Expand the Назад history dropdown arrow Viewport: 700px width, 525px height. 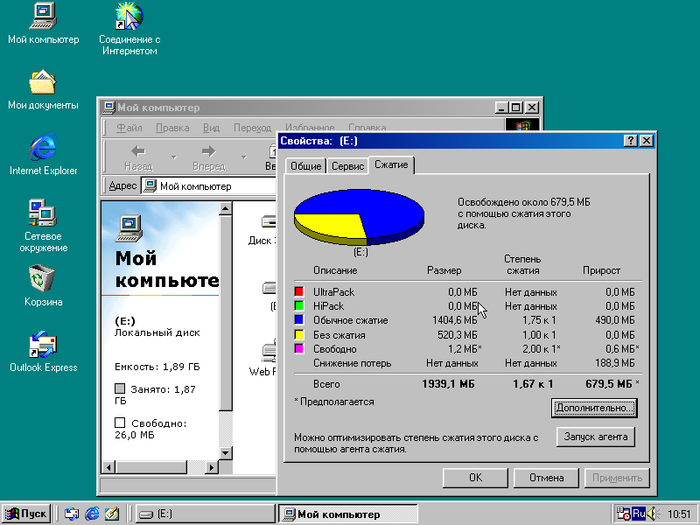pyautogui.click(x=172, y=157)
